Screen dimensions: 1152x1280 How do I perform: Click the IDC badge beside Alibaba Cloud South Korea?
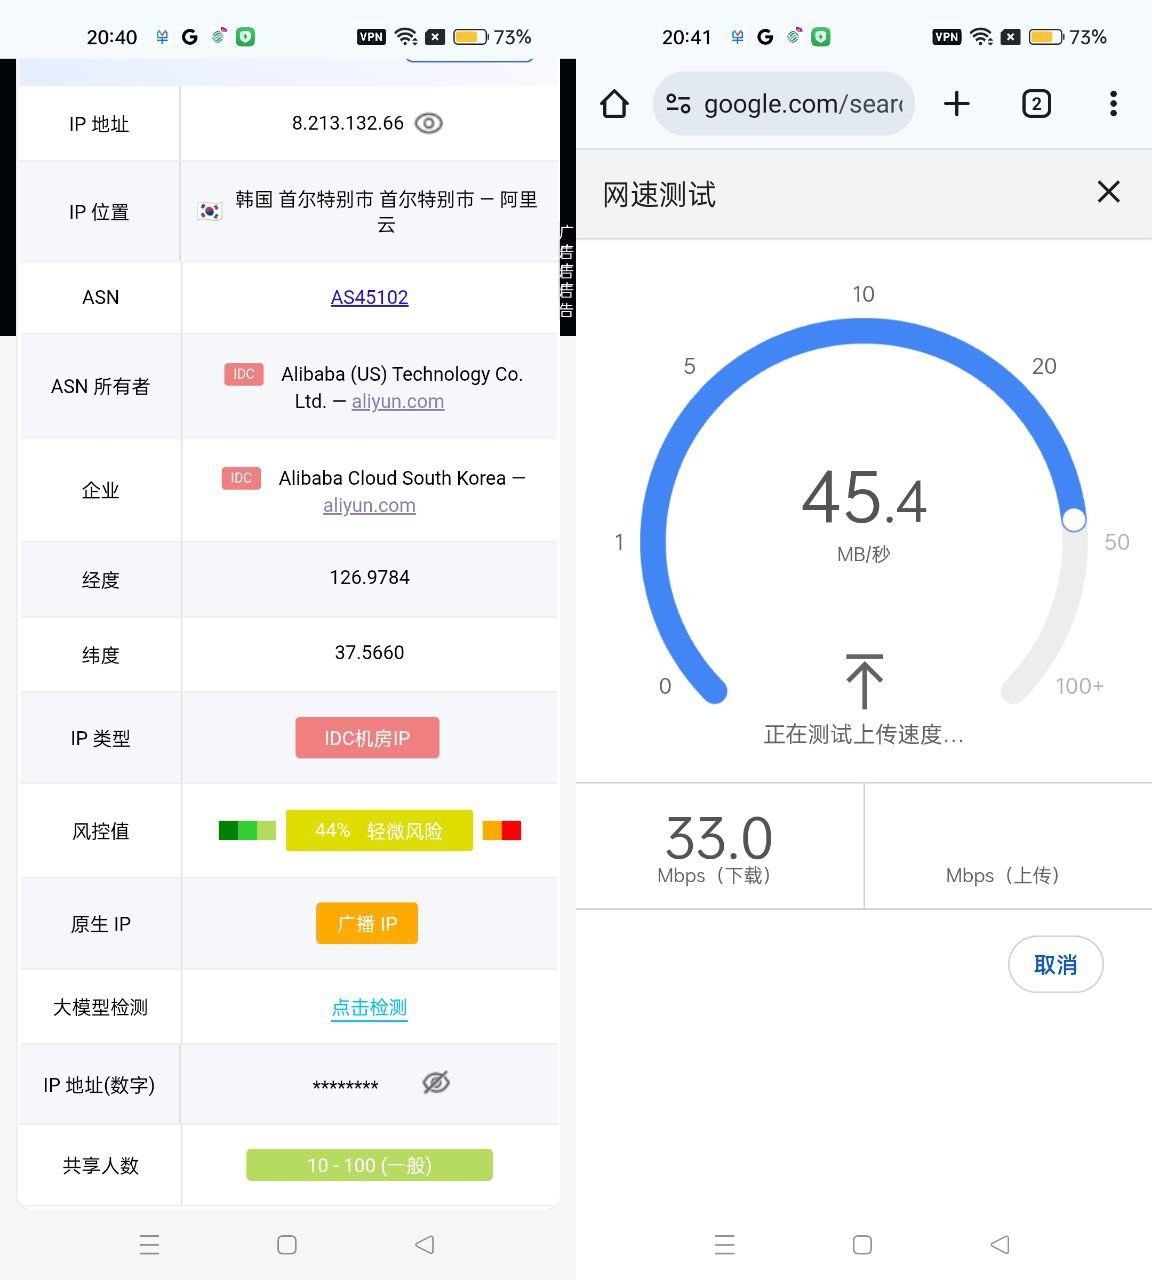point(240,478)
